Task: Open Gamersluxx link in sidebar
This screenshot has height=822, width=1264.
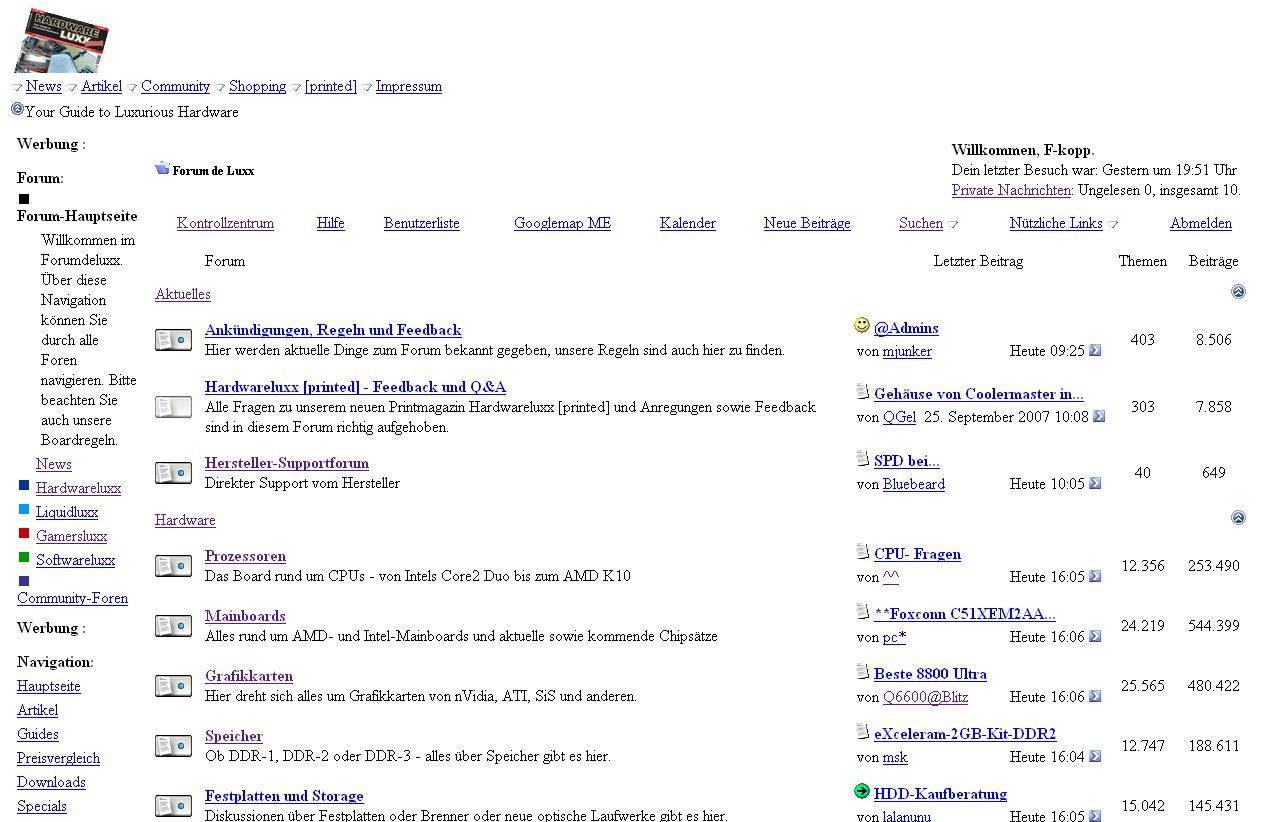Action: tap(71, 536)
